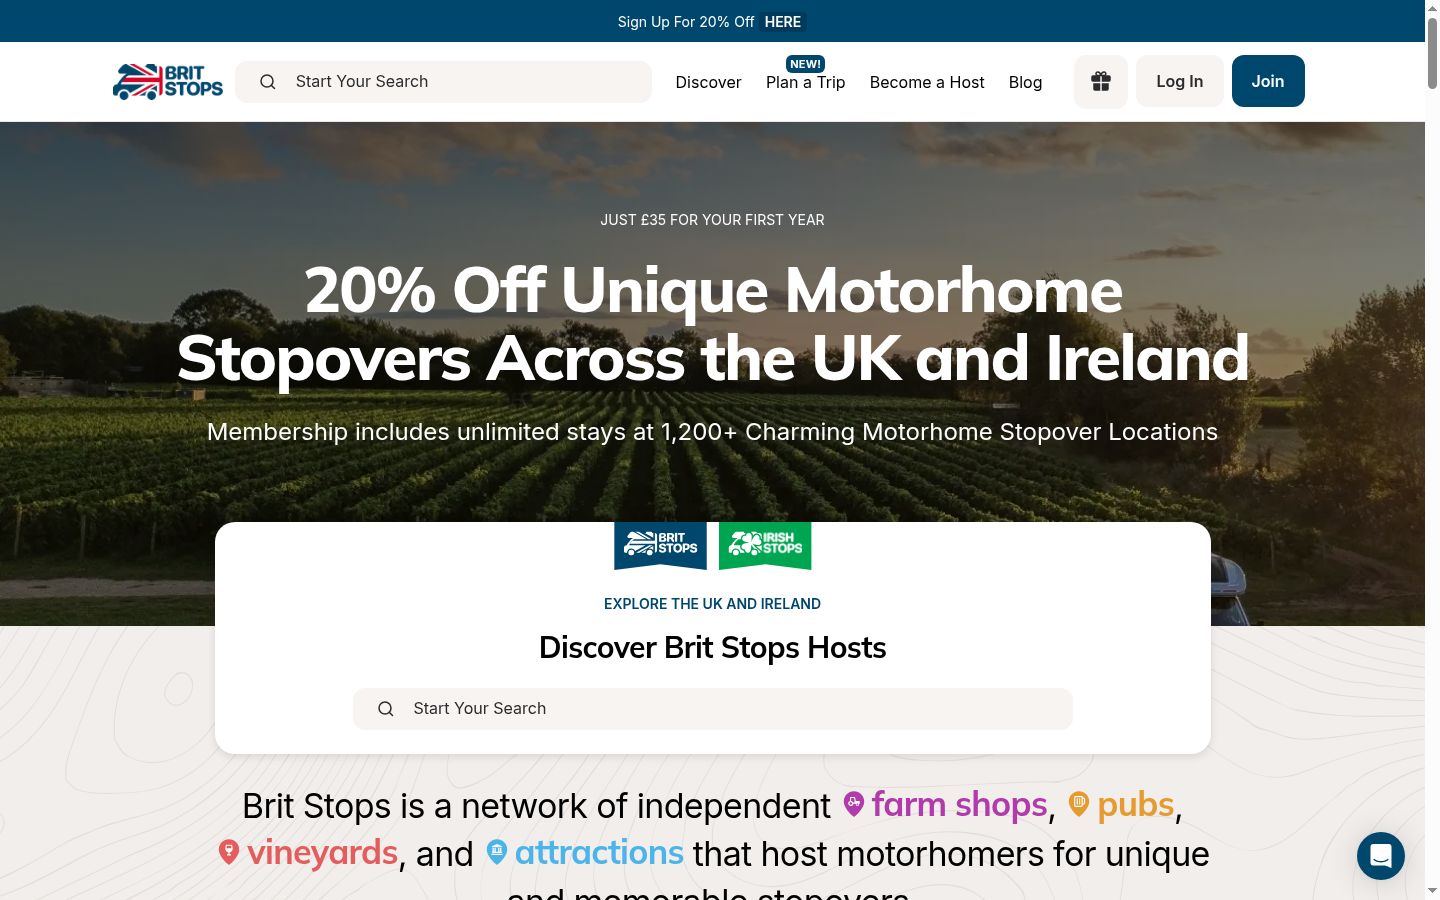The width and height of the screenshot is (1440, 900).
Task: Click the attractions pin icon
Action: pos(497,852)
